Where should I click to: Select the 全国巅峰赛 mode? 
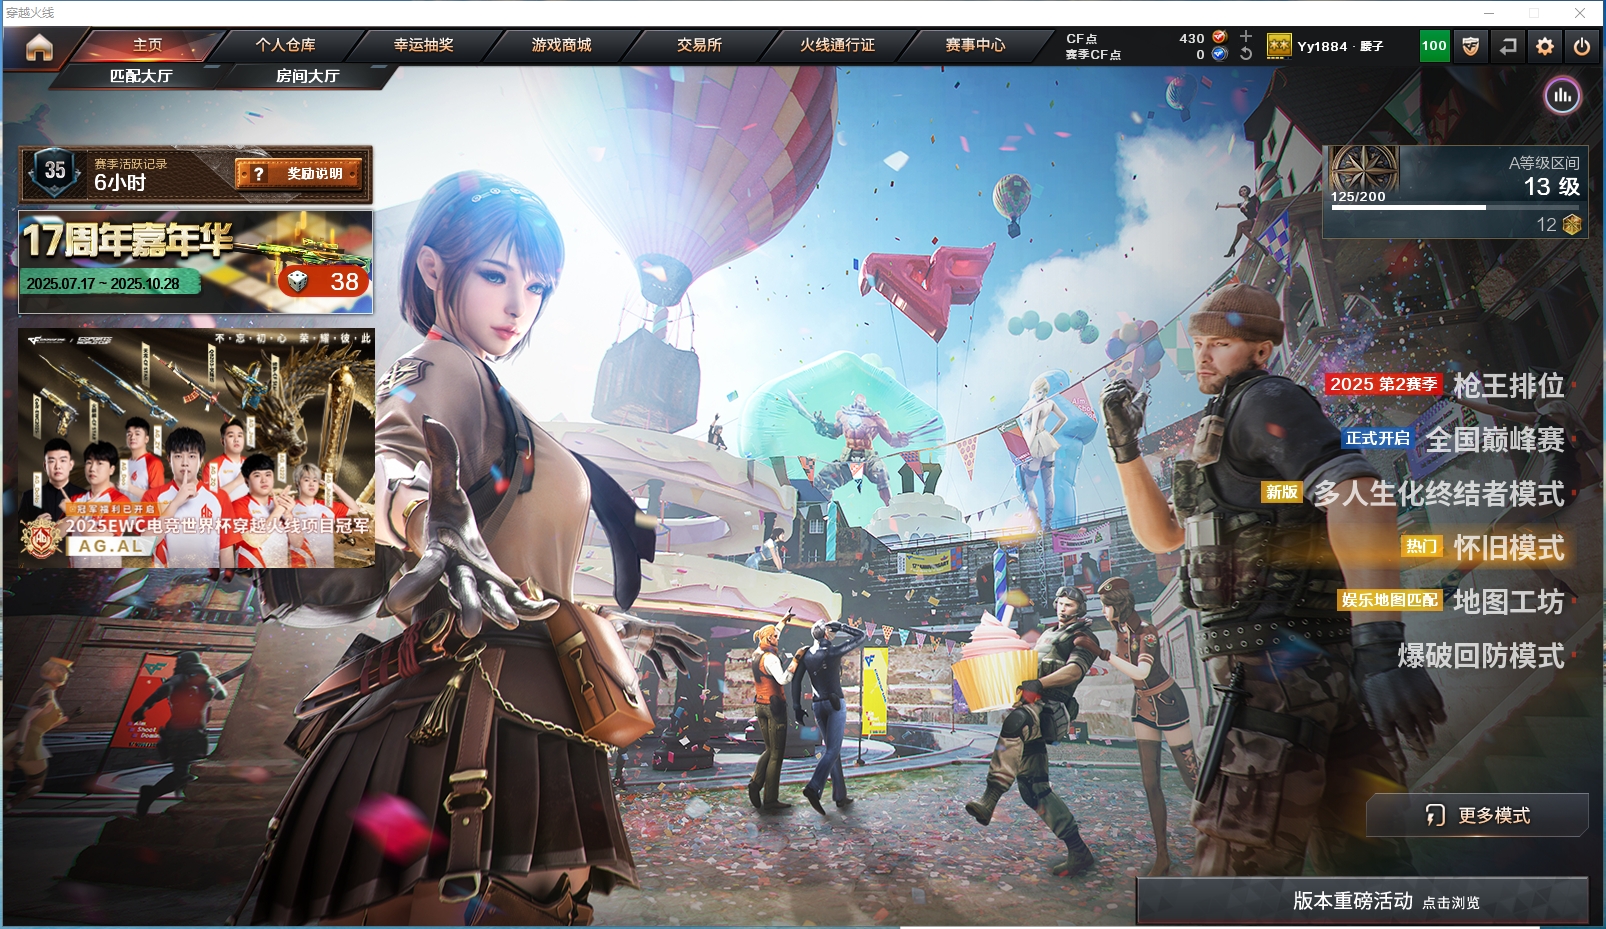1495,440
